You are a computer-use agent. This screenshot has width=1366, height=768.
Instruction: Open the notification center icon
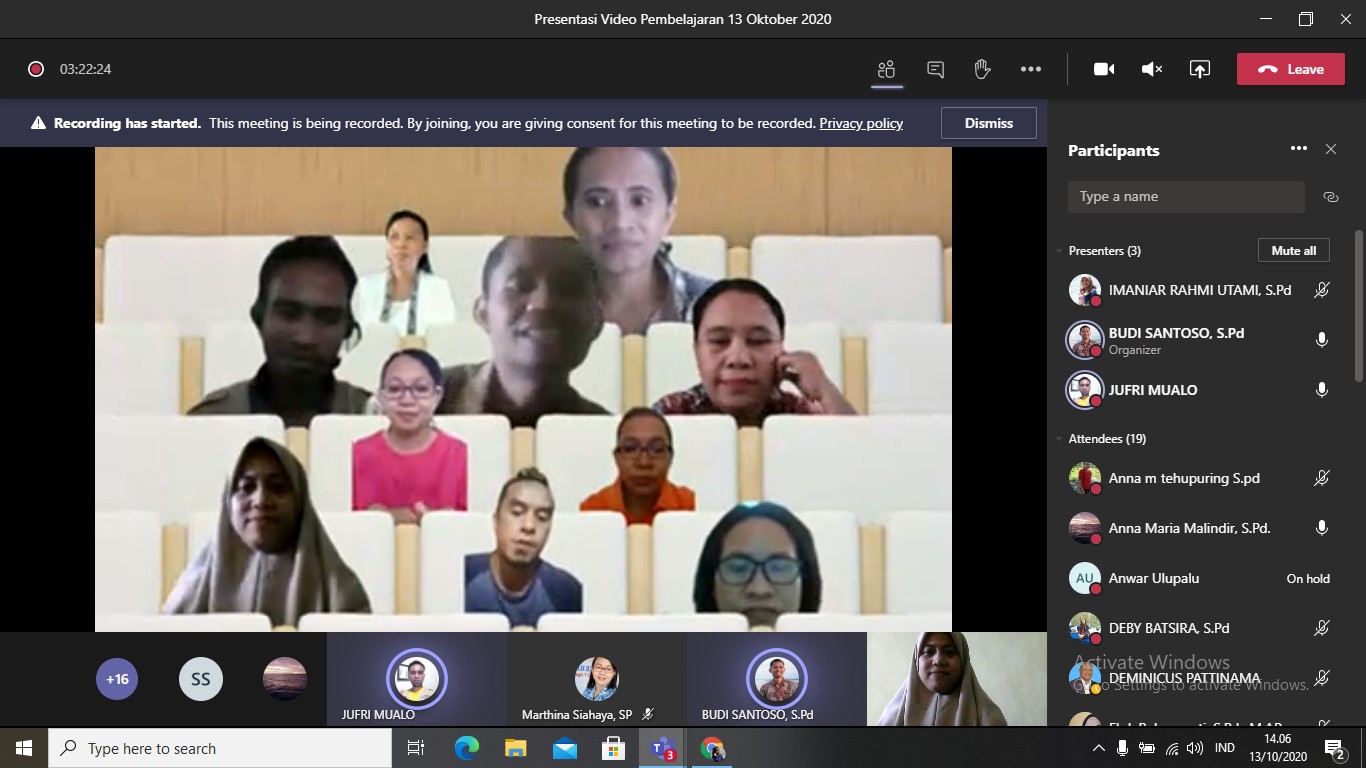[1334, 748]
